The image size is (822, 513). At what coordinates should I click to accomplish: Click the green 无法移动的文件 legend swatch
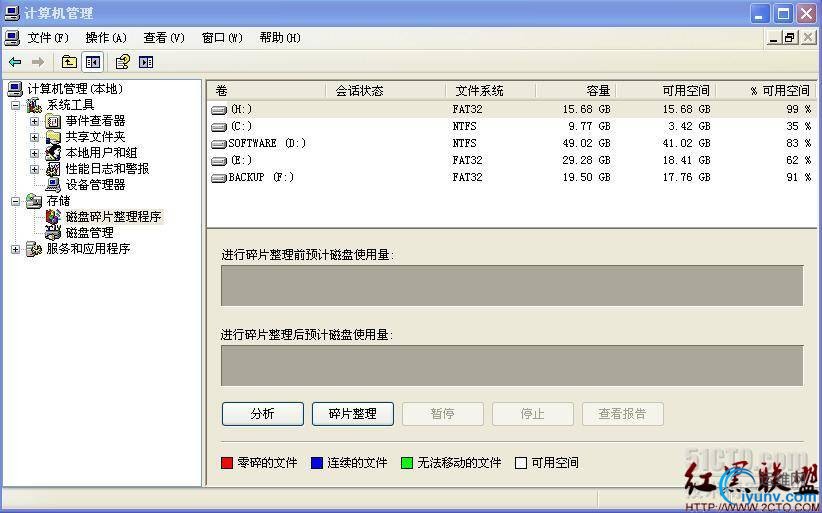coord(407,463)
